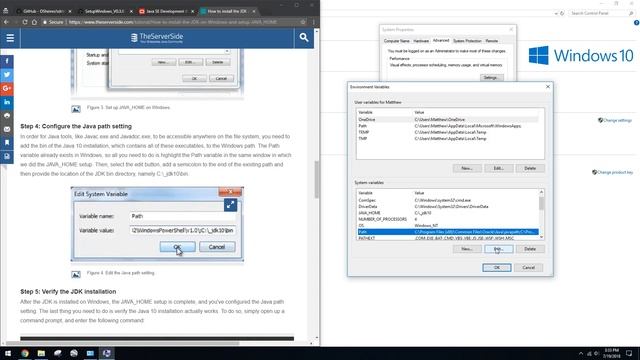Viewport: 640px width, 360px height.
Task: Select the DriverData system variable row
Action: click(448, 207)
